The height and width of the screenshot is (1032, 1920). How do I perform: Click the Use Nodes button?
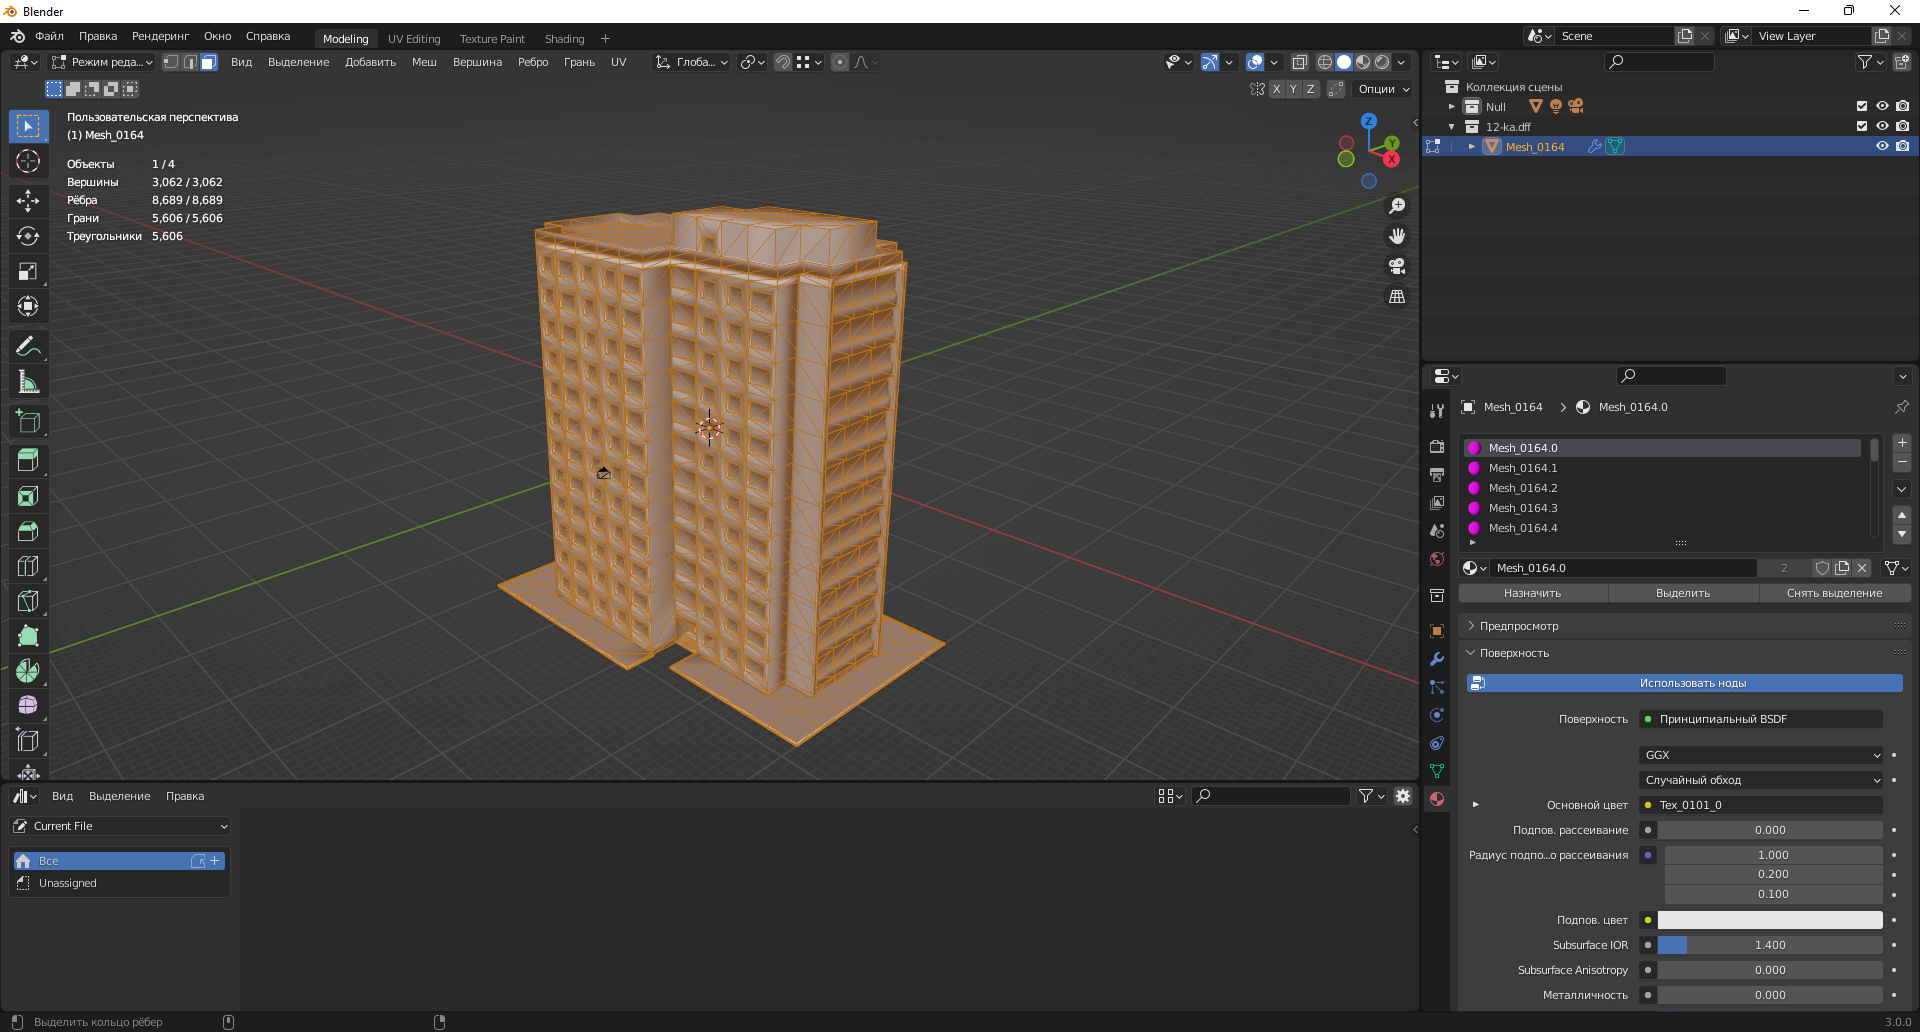[1685, 683]
